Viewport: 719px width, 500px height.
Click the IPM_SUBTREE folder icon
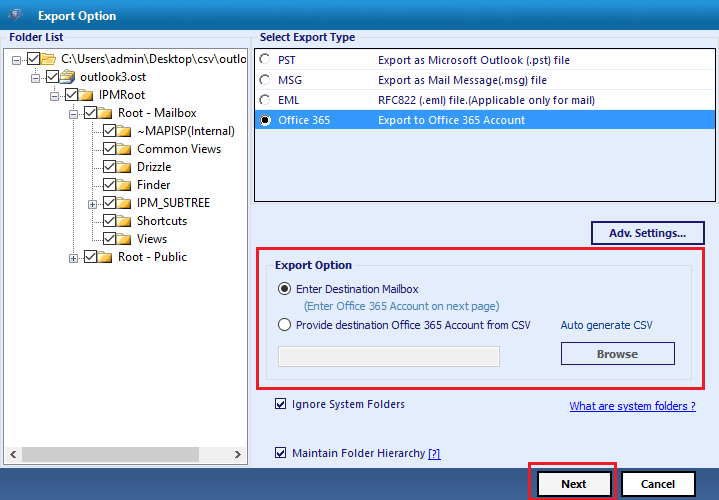coord(124,203)
